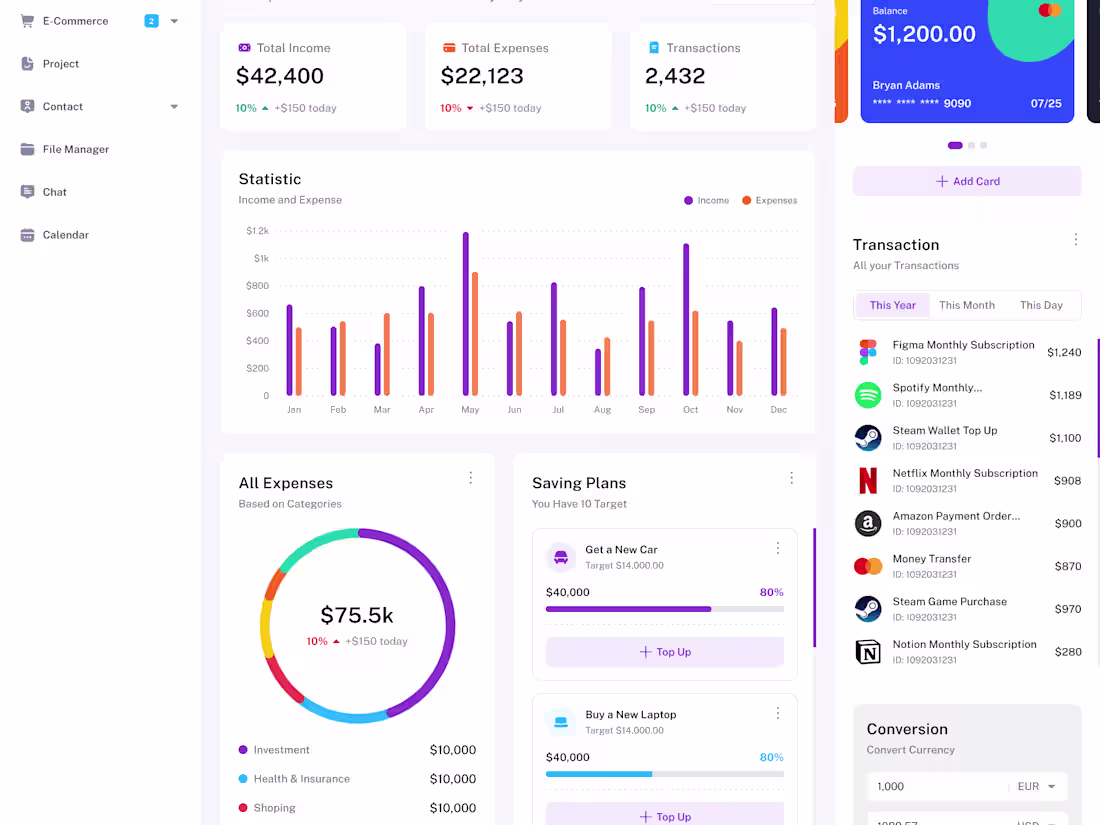Switch to the This Month tab
The height and width of the screenshot is (825, 1100).
pos(966,305)
